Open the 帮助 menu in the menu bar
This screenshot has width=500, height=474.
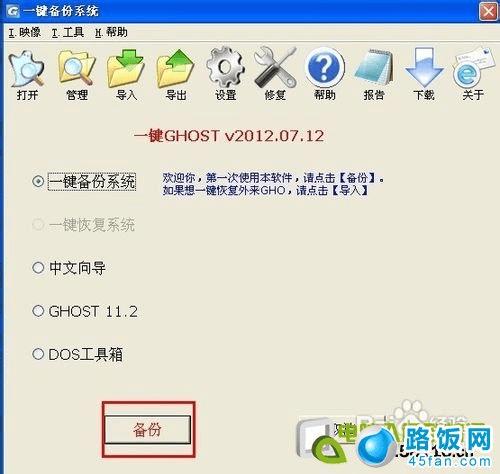click(111, 32)
